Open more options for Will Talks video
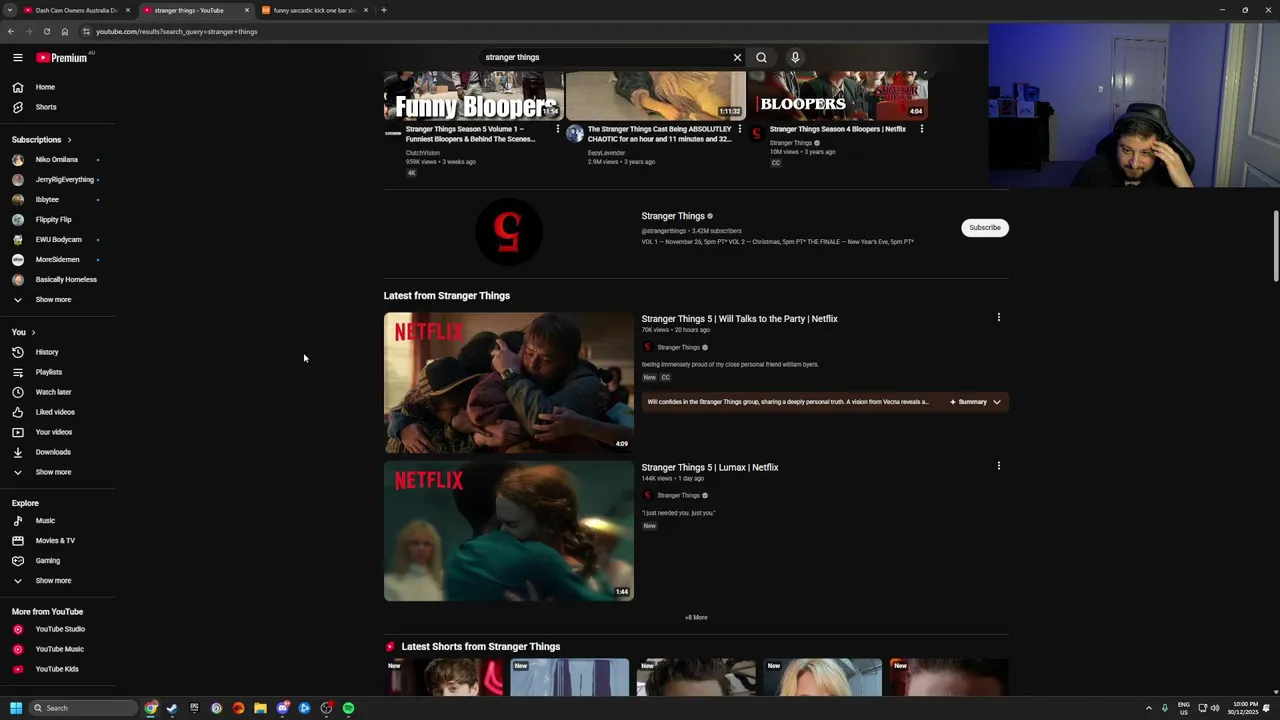This screenshot has height=720, width=1280. [x=998, y=317]
